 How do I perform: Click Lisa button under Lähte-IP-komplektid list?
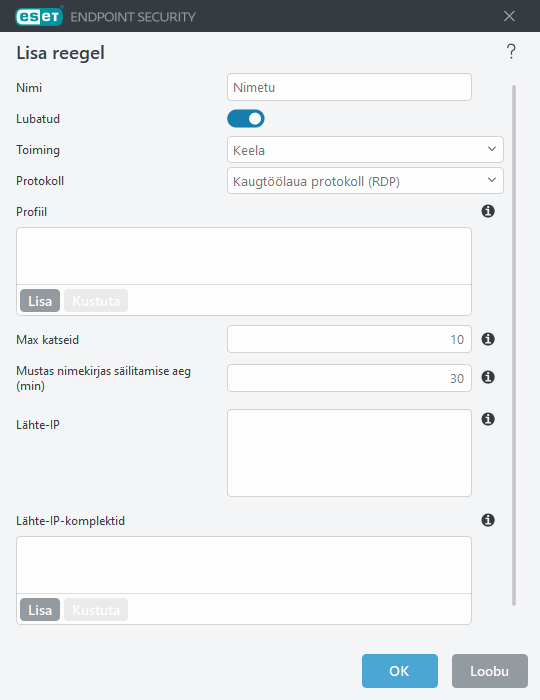(x=40, y=609)
